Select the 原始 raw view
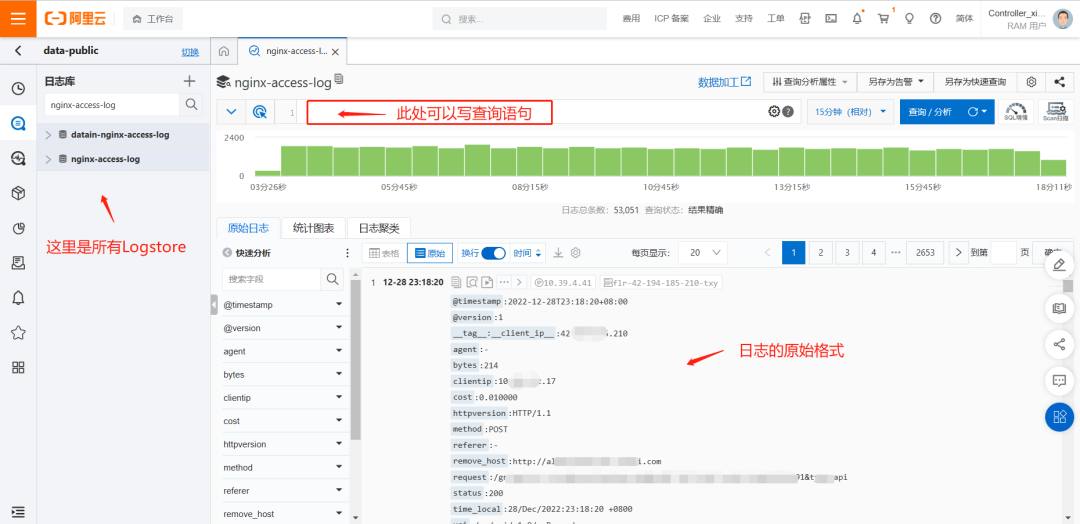This screenshot has height=524, width=1080. [x=430, y=253]
